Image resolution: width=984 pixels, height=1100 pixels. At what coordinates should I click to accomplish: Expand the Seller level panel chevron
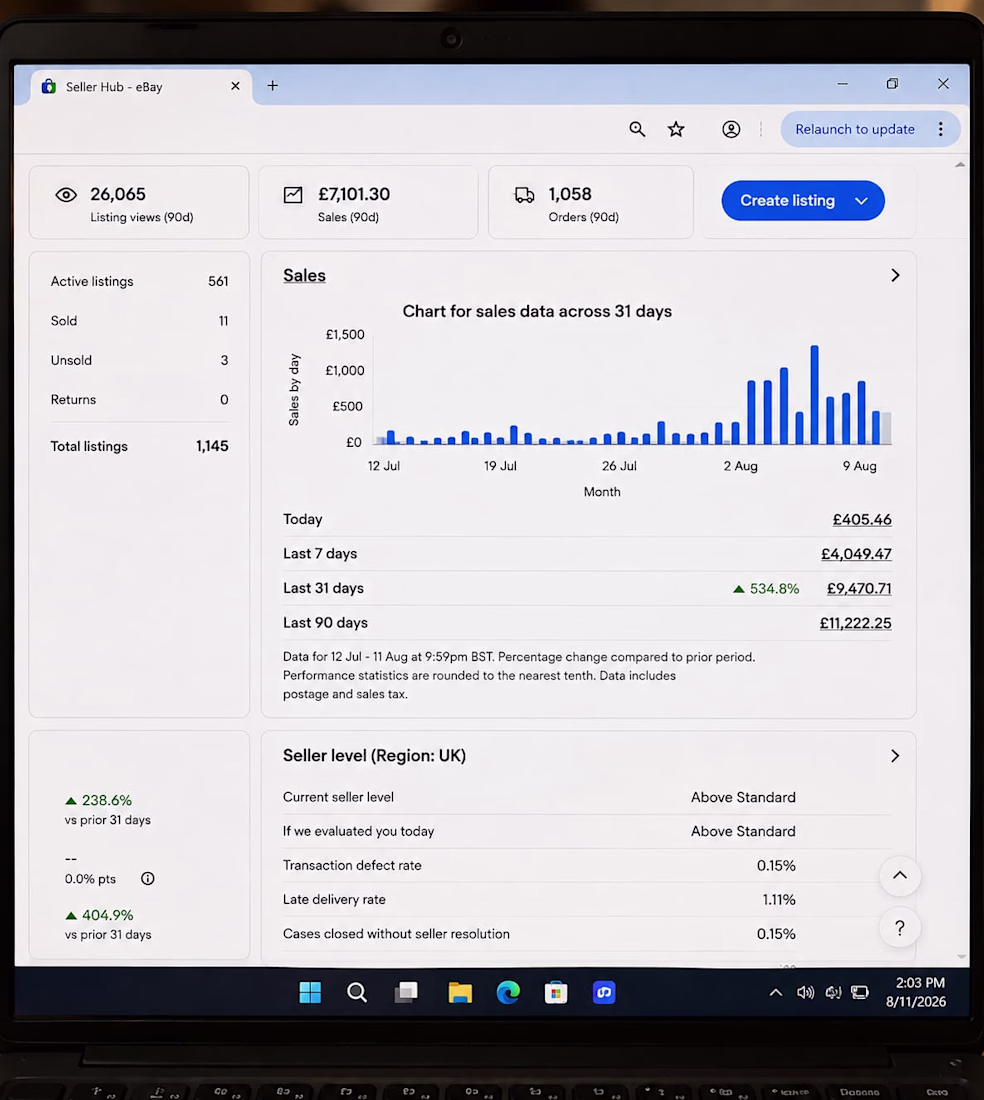(895, 756)
